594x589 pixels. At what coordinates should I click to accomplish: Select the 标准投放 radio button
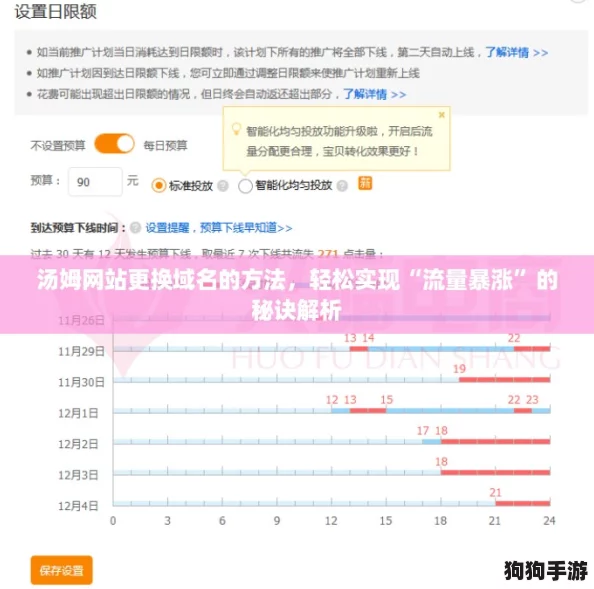pyautogui.click(x=158, y=186)
